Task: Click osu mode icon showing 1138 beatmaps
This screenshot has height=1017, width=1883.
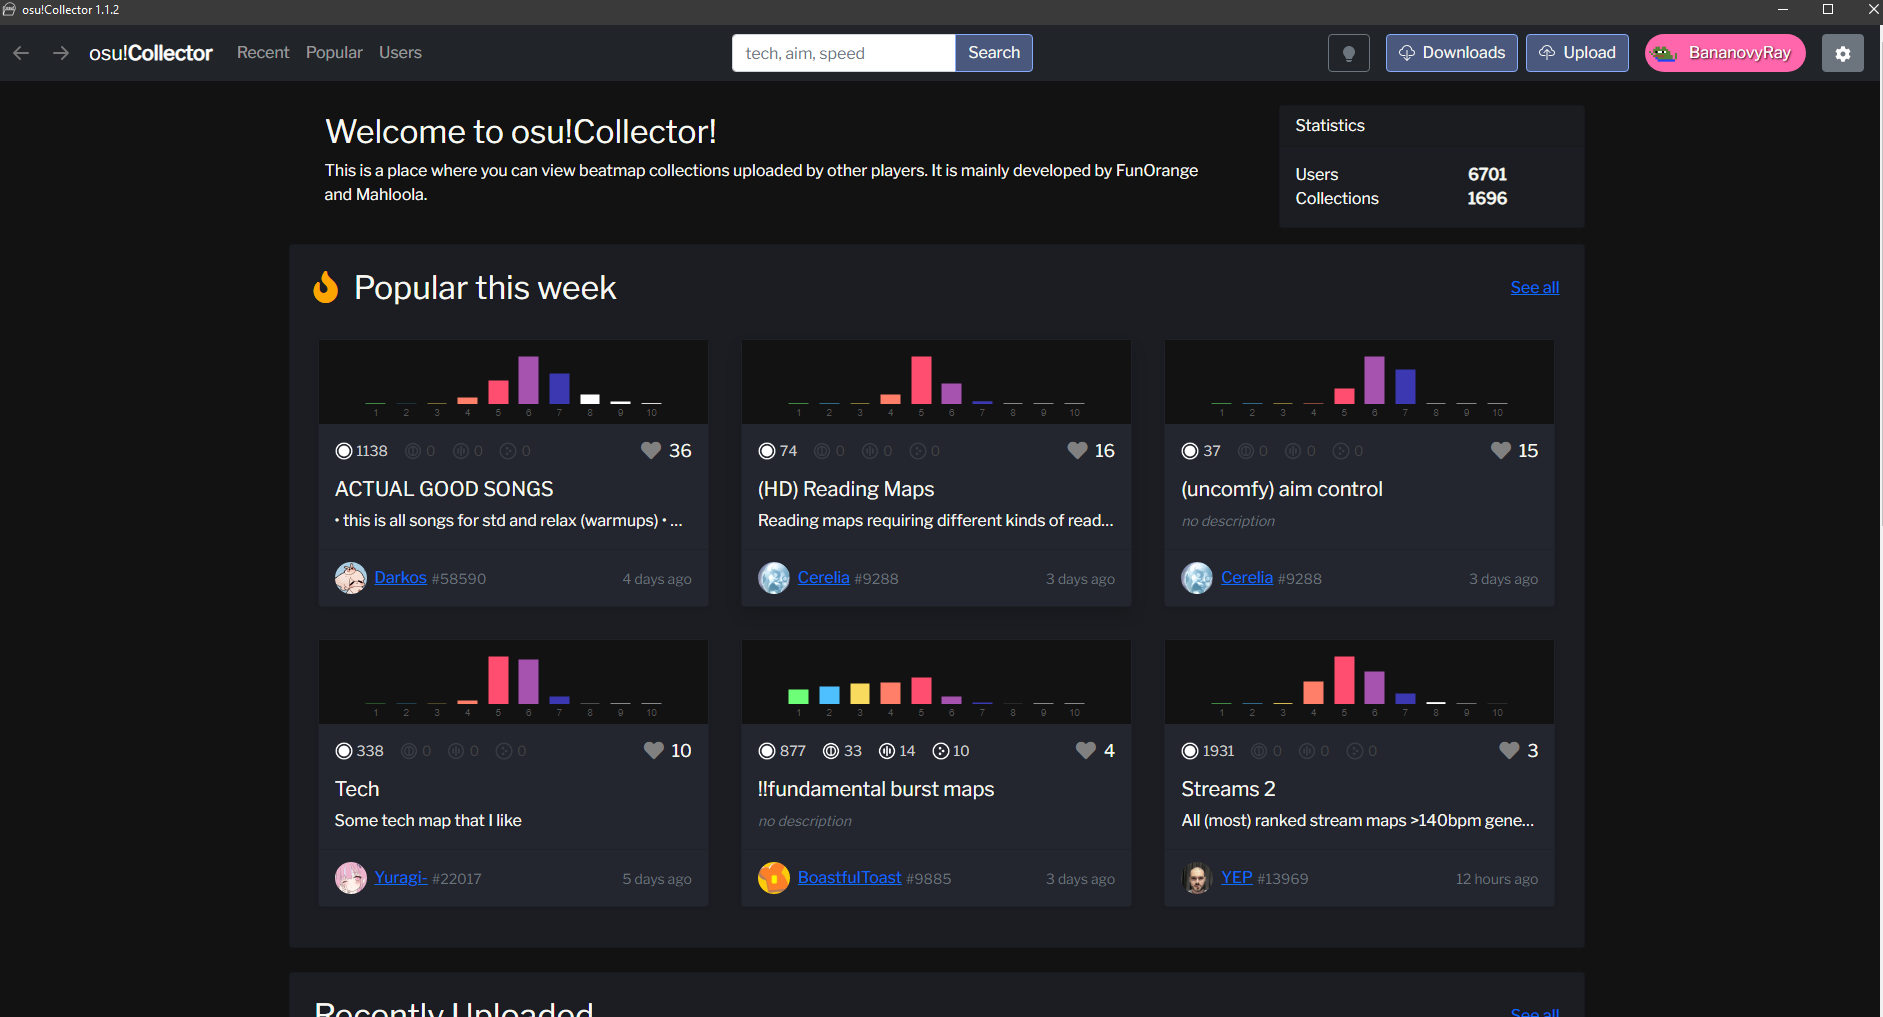Action: [344, 451]
